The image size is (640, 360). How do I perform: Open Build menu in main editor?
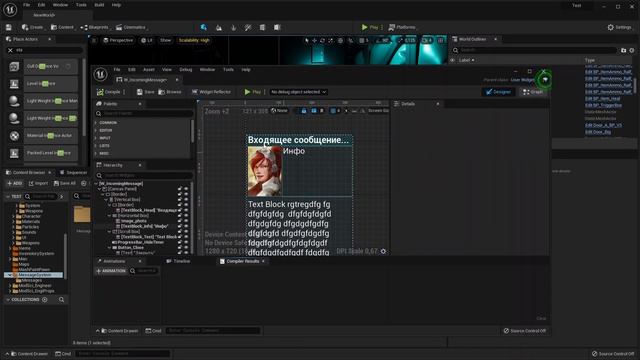(x=99, y=5)
